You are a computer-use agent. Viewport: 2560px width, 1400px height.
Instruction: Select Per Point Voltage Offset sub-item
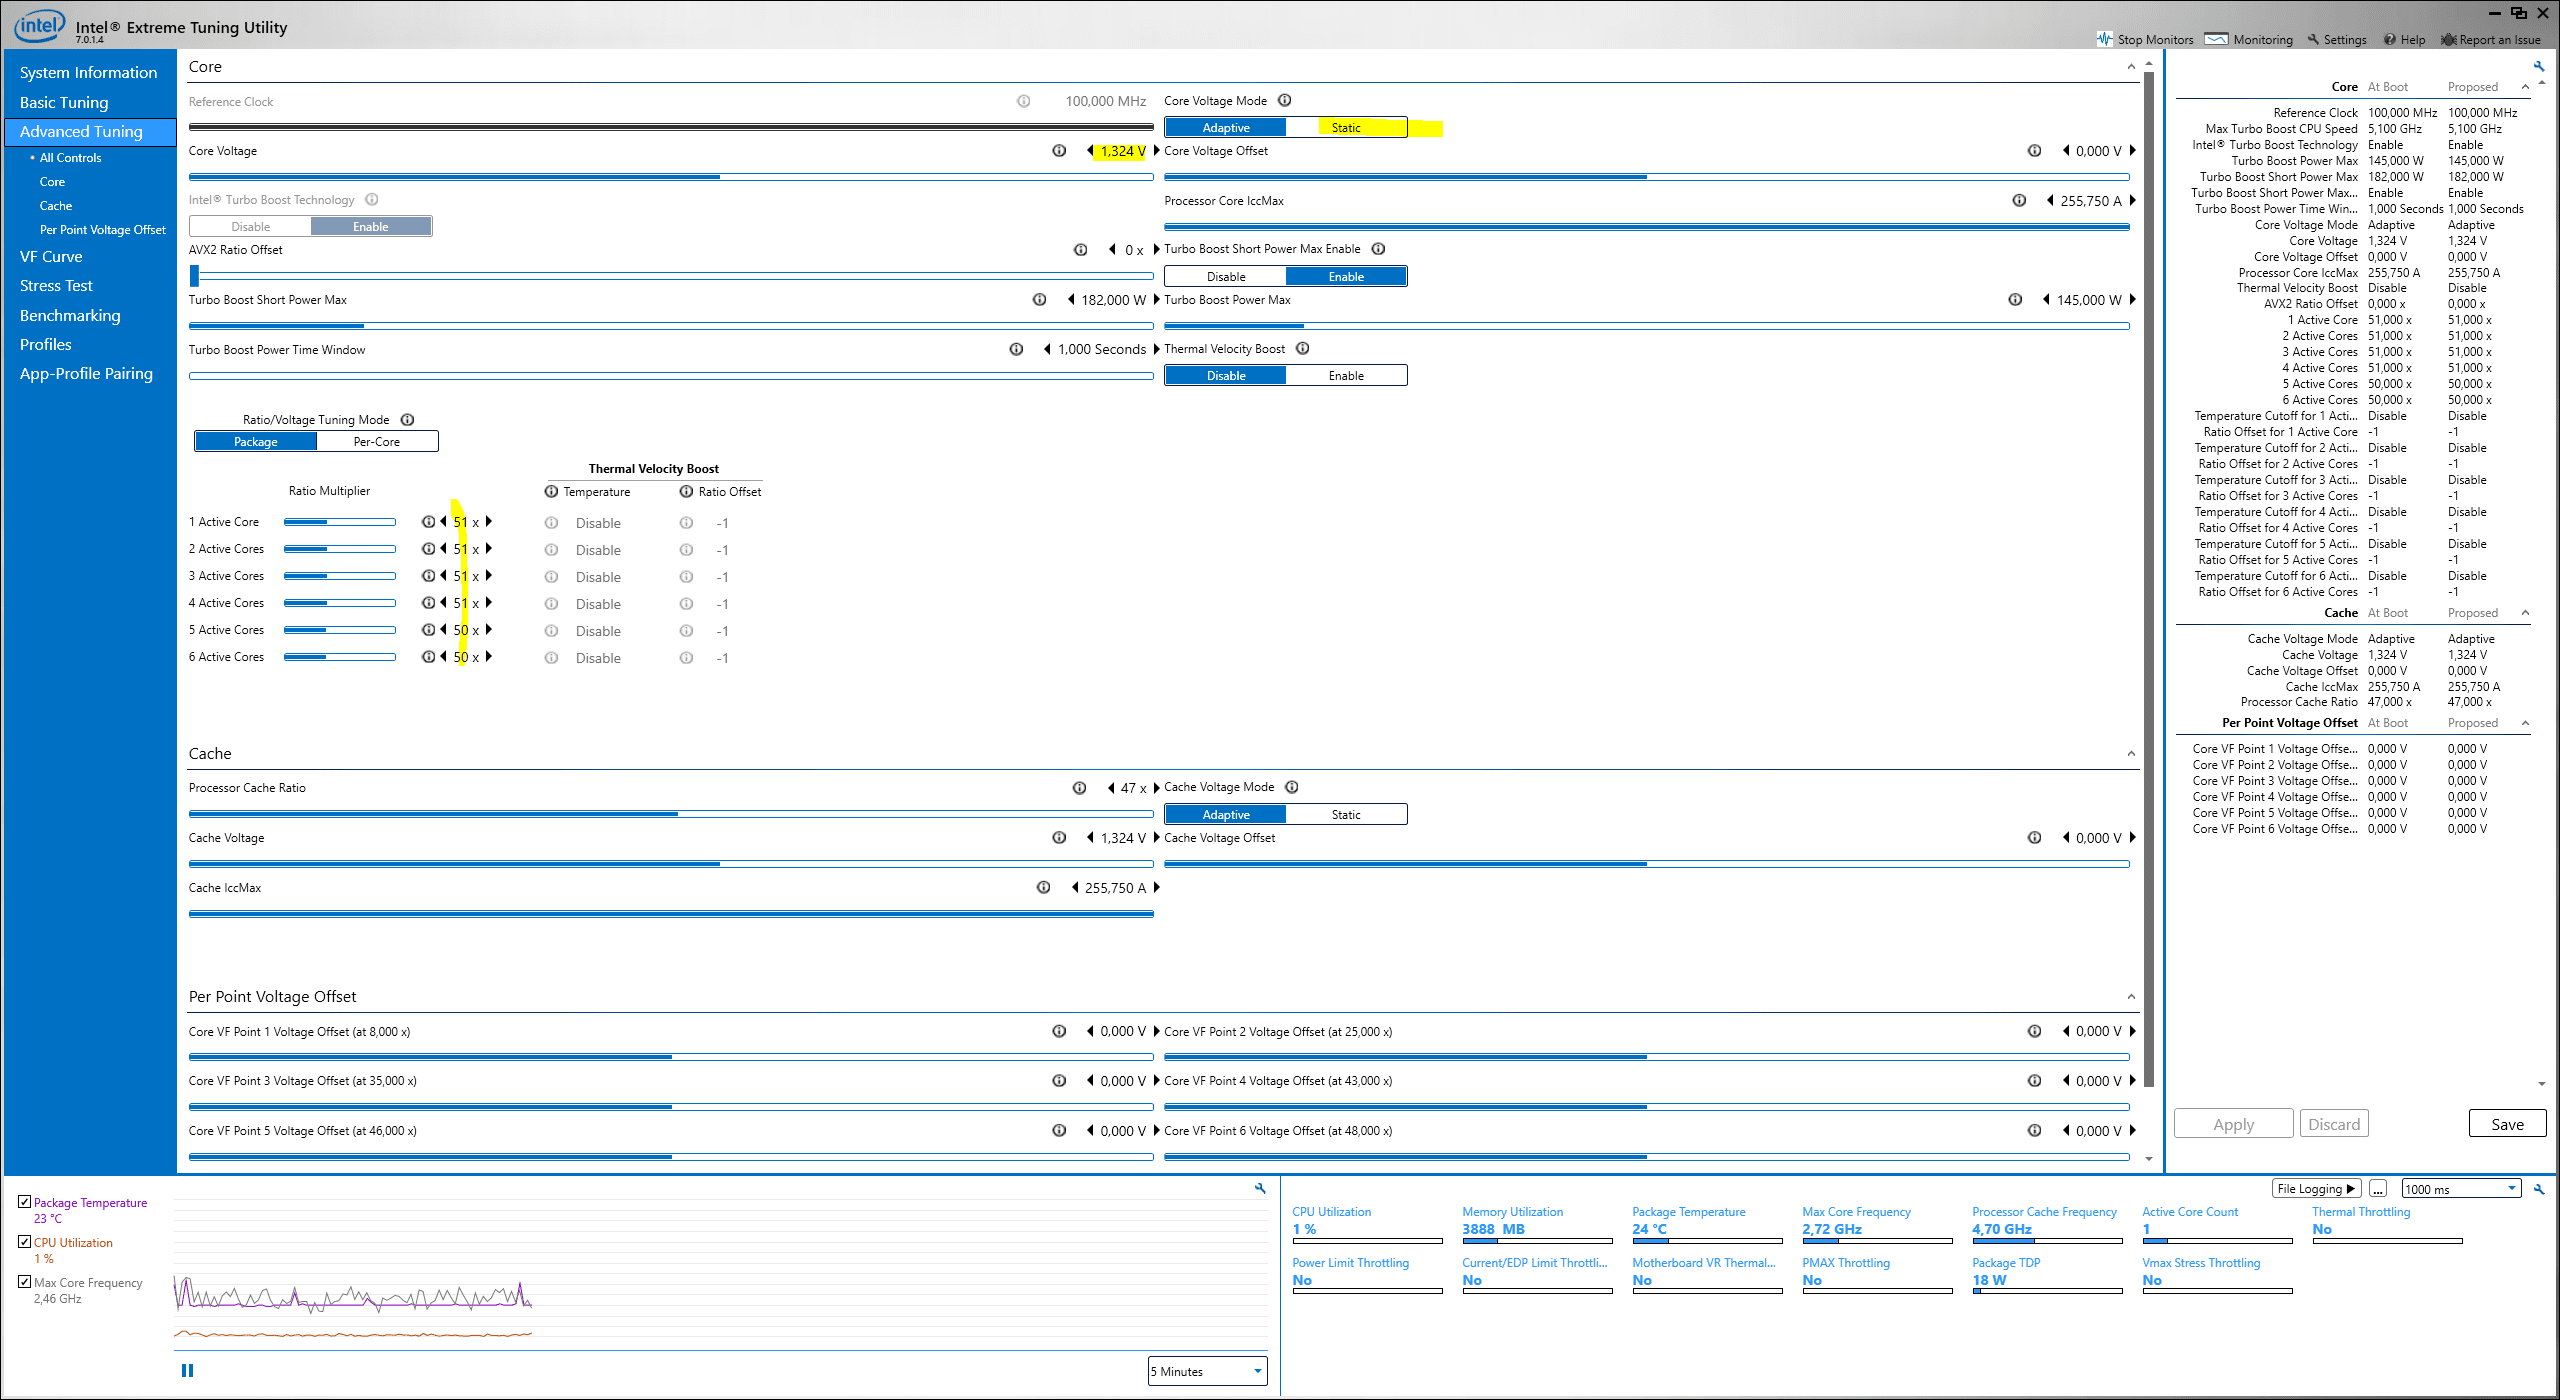[x=103, y=230]
